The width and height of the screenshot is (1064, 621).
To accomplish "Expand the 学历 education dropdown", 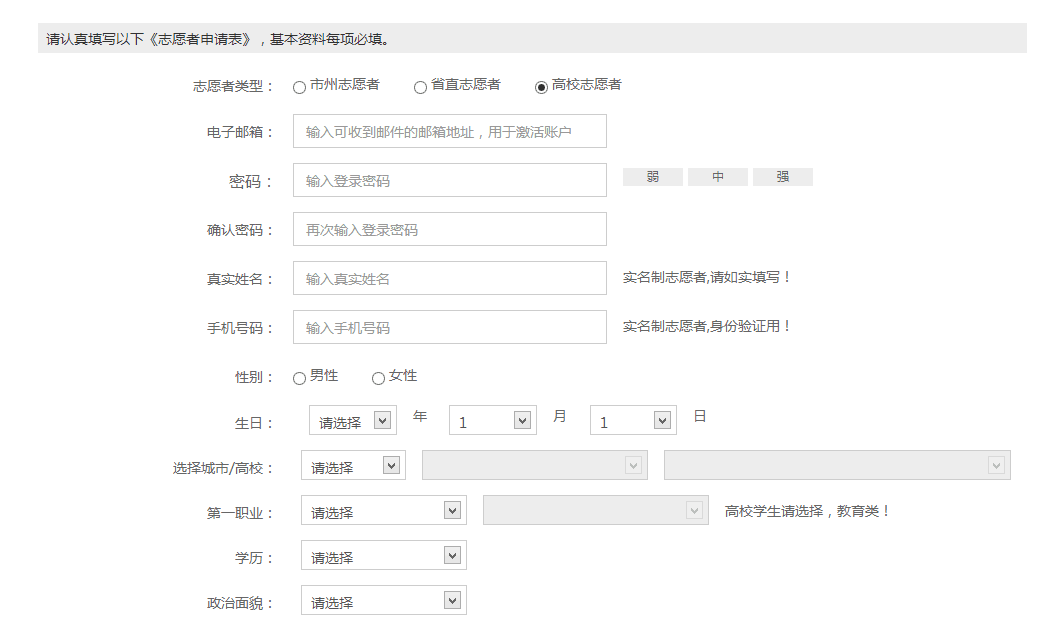I will click(383, 556).
